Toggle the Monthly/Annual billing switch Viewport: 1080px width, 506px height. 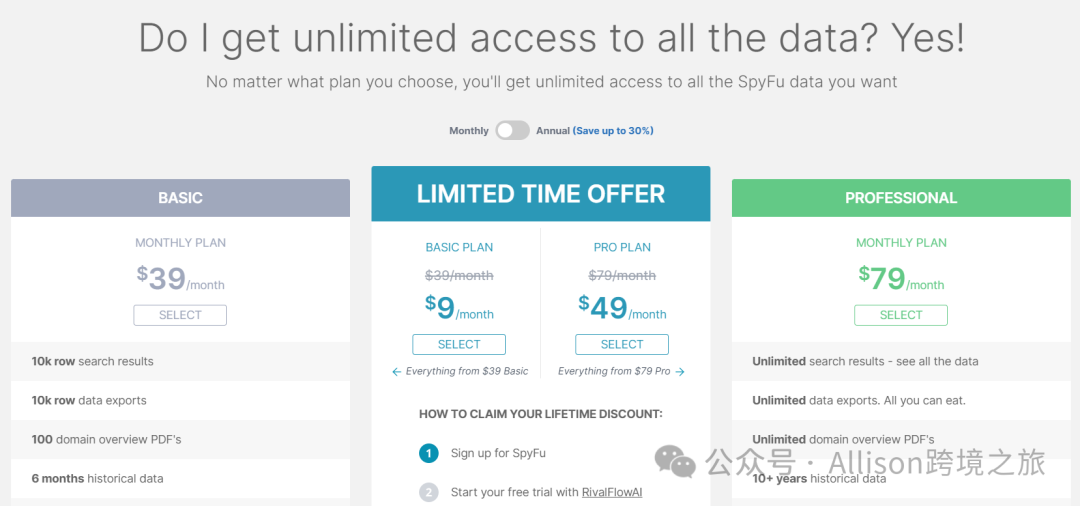pyautogui.click(x=512, y=131)
